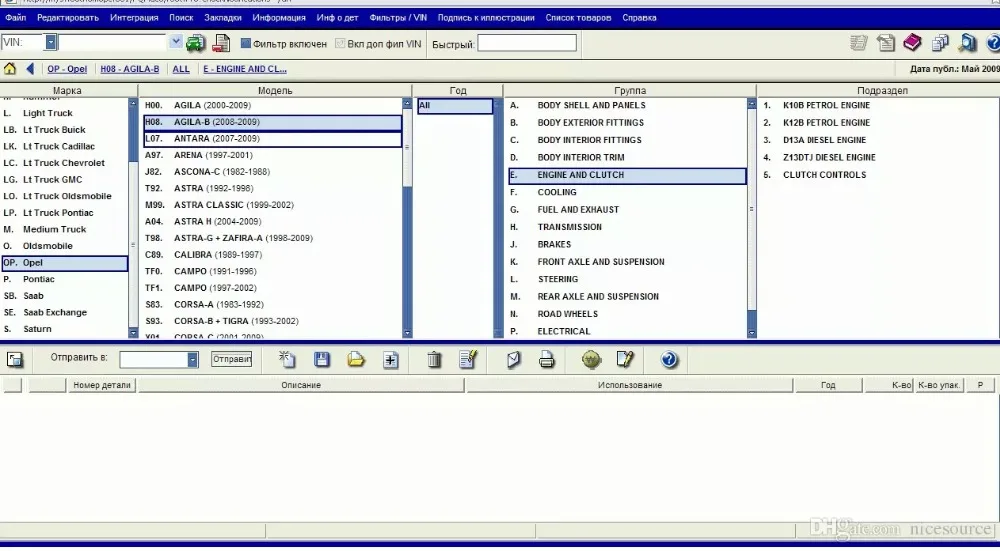Open the VIN type dropdown arrow
This screenshot has width=1000, height=551.
(x=50, y=43)
